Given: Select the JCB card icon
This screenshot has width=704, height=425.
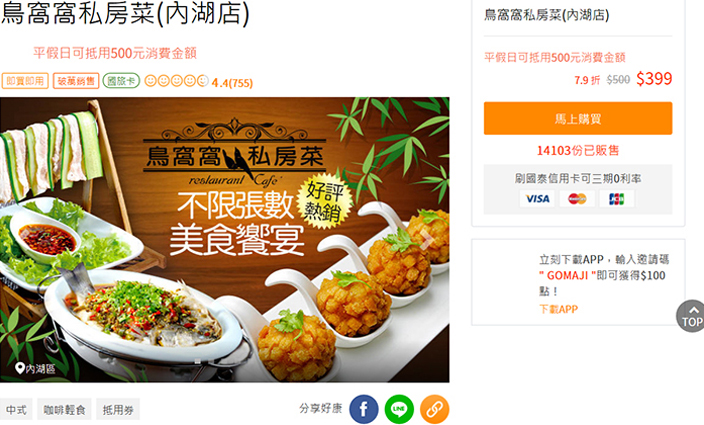Looking at the screenshot, I should pyautogui.click(x=617, y=198).
